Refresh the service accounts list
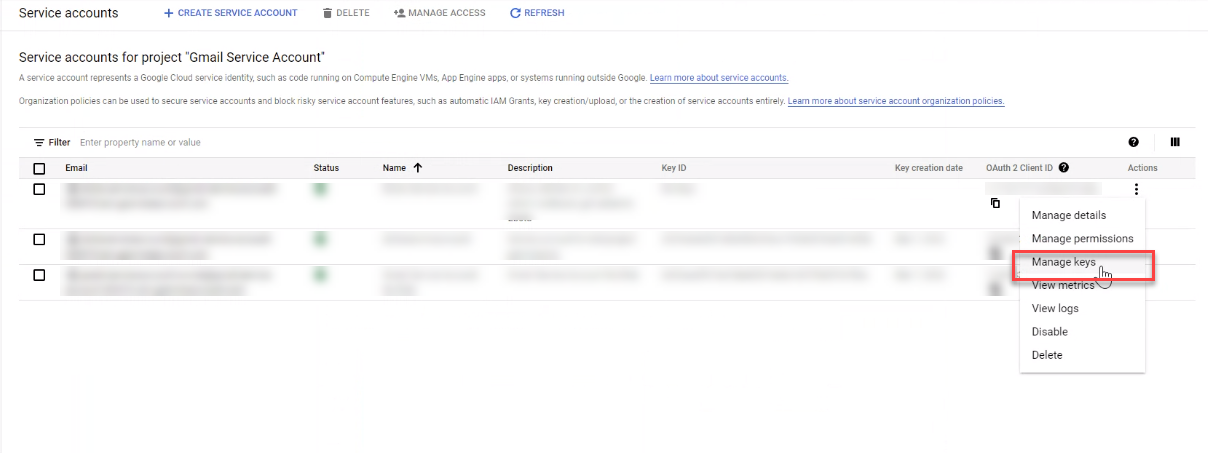Image resolution: width=1208 pixels, height=453 pixels. pyautogui.click(x=537, y=13)
